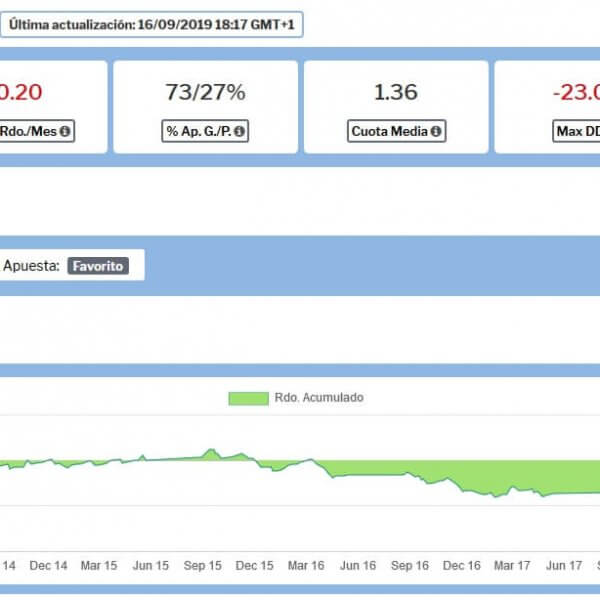Click the Sep 16 axis label
The height and width of the screenshot is (600, 600).
click(x=410, y=566)
